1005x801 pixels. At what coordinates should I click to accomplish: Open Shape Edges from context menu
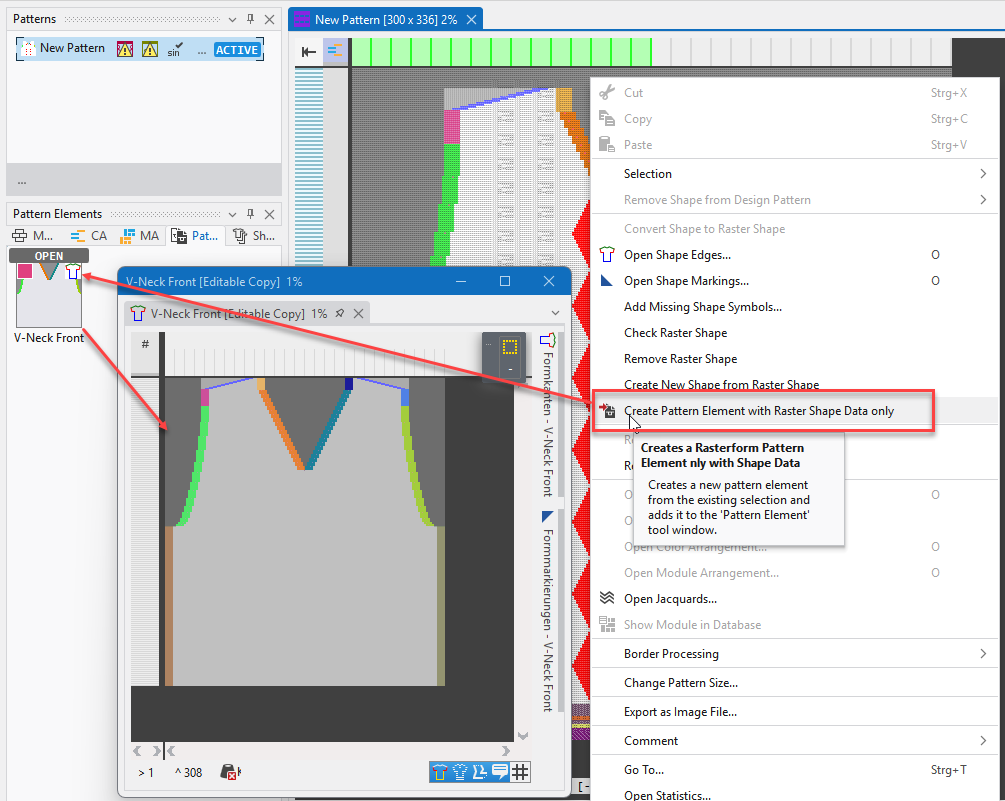tap(676, 255)
